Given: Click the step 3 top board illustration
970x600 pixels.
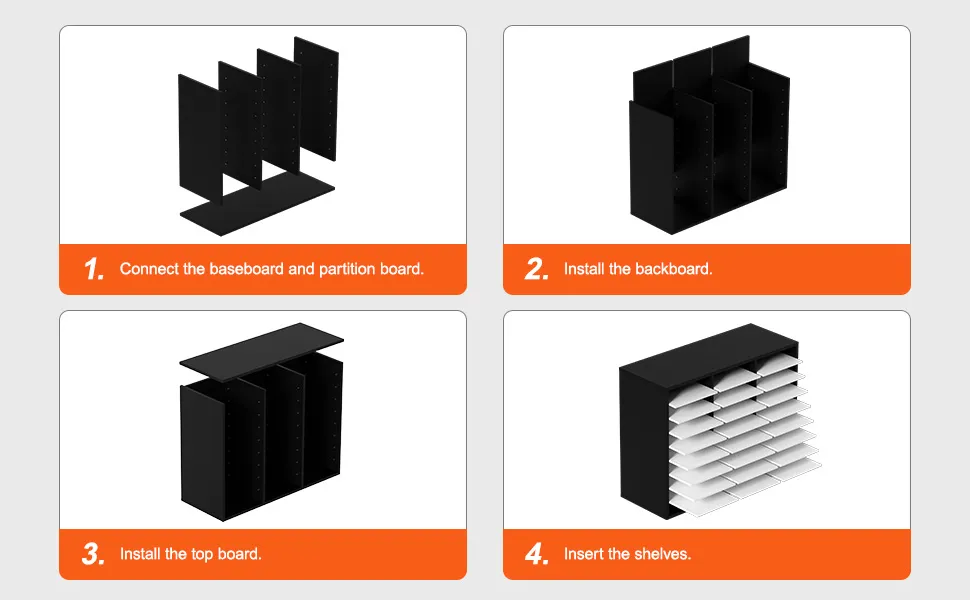Looking at the screenshot, I should [262, 422].
